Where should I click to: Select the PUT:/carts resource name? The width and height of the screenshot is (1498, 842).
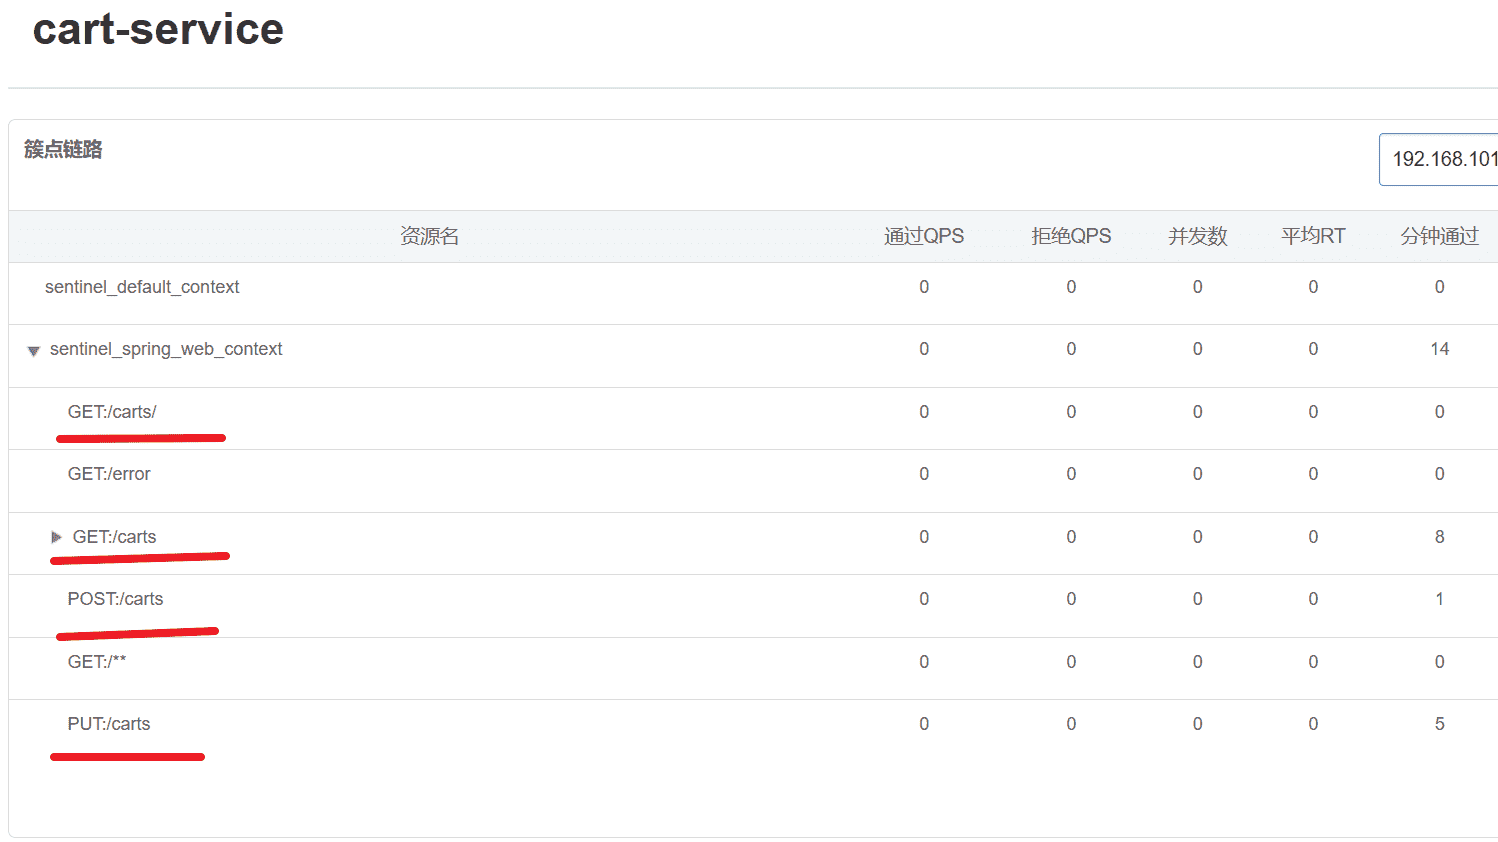[x=109, y=724]
